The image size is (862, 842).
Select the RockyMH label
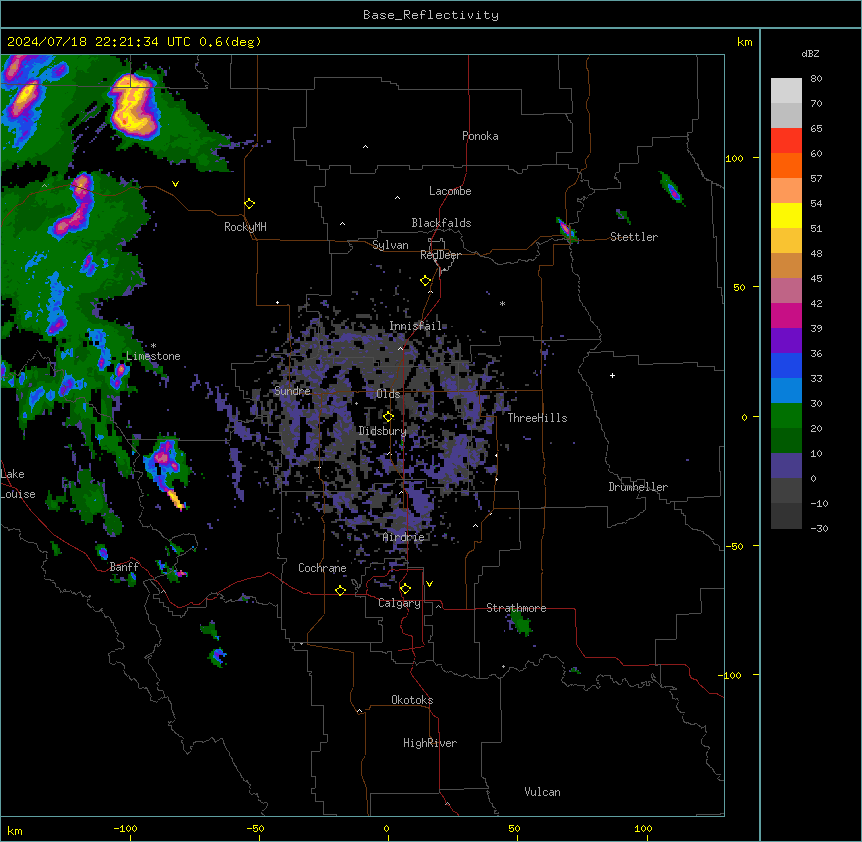pyautogui.click(x=245, y=227)
